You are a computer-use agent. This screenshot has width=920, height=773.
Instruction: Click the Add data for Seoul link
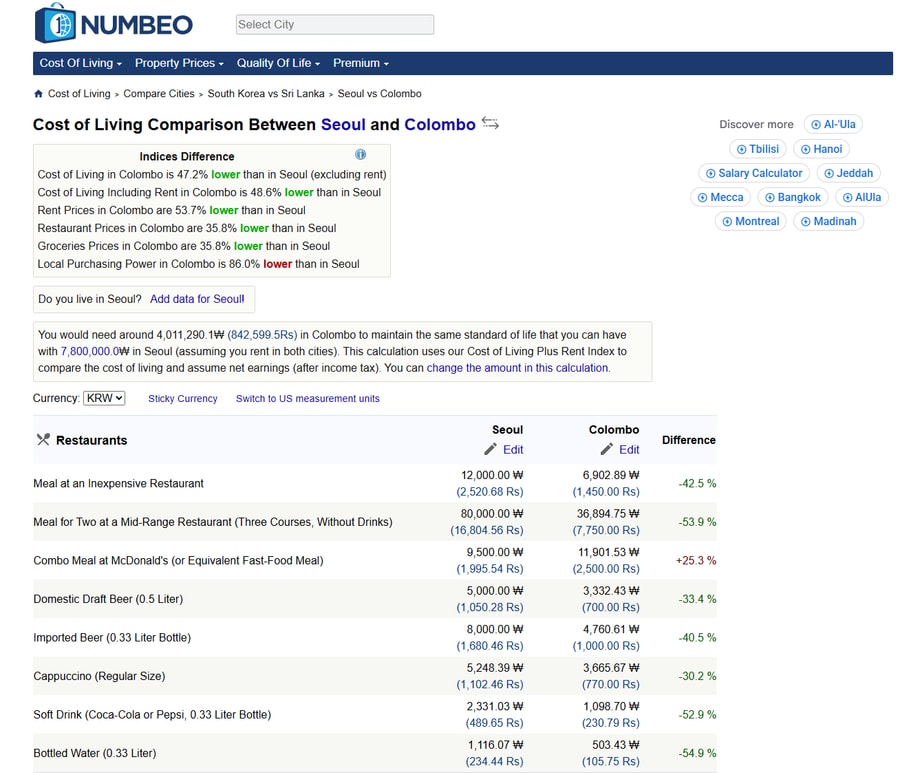[x=197, y=299]
